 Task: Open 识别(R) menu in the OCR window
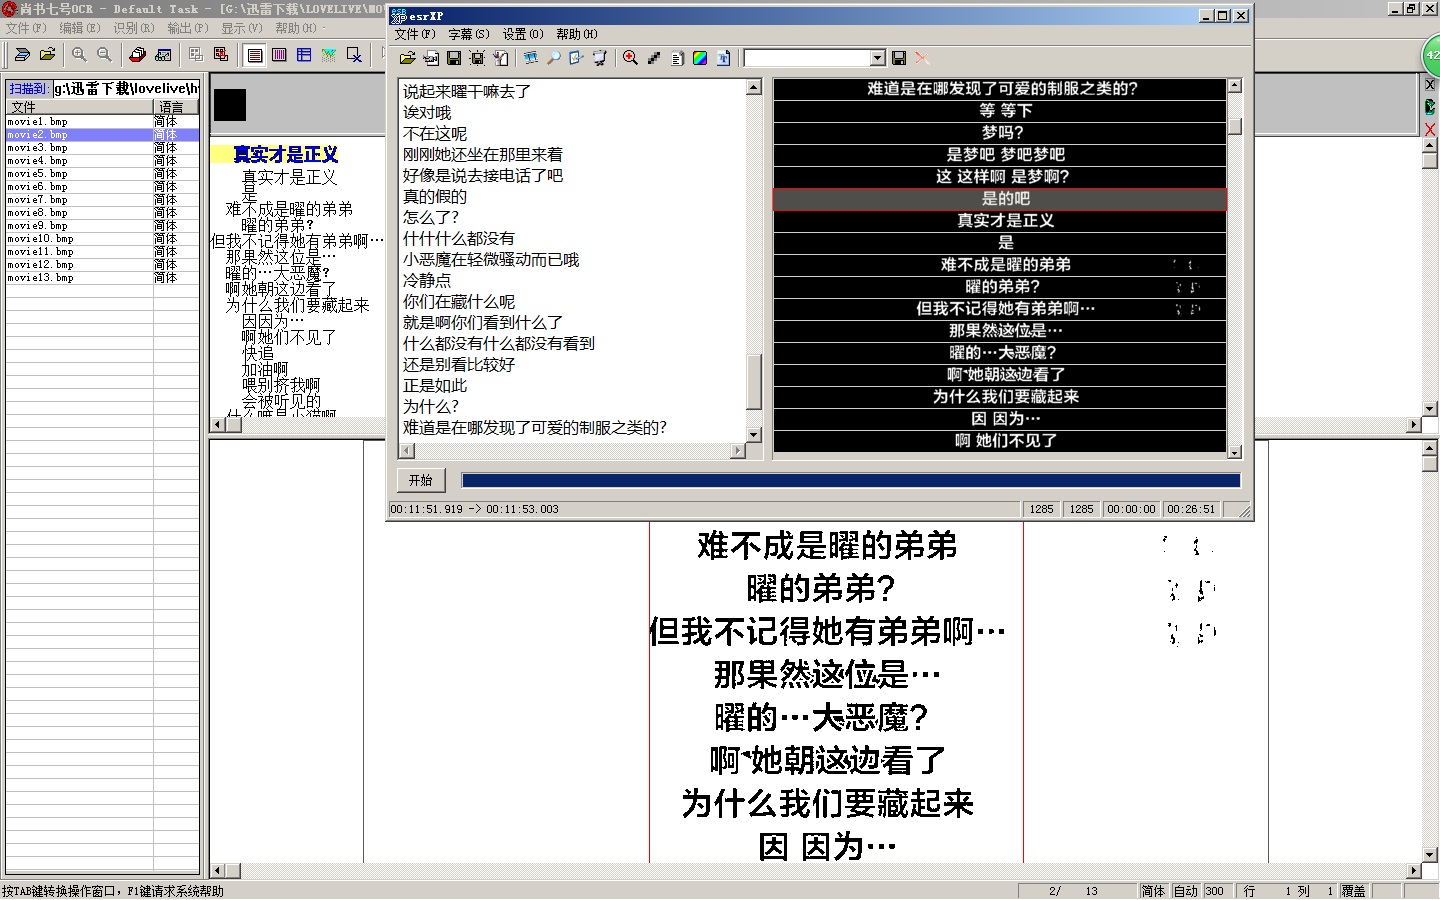coord(134,28)
